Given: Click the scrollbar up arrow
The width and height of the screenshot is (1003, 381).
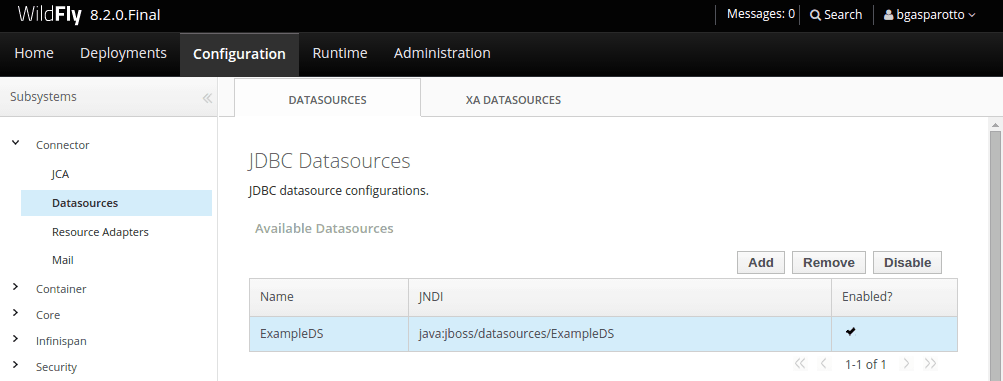Looking at the screenshot, I should pos(995,124).
